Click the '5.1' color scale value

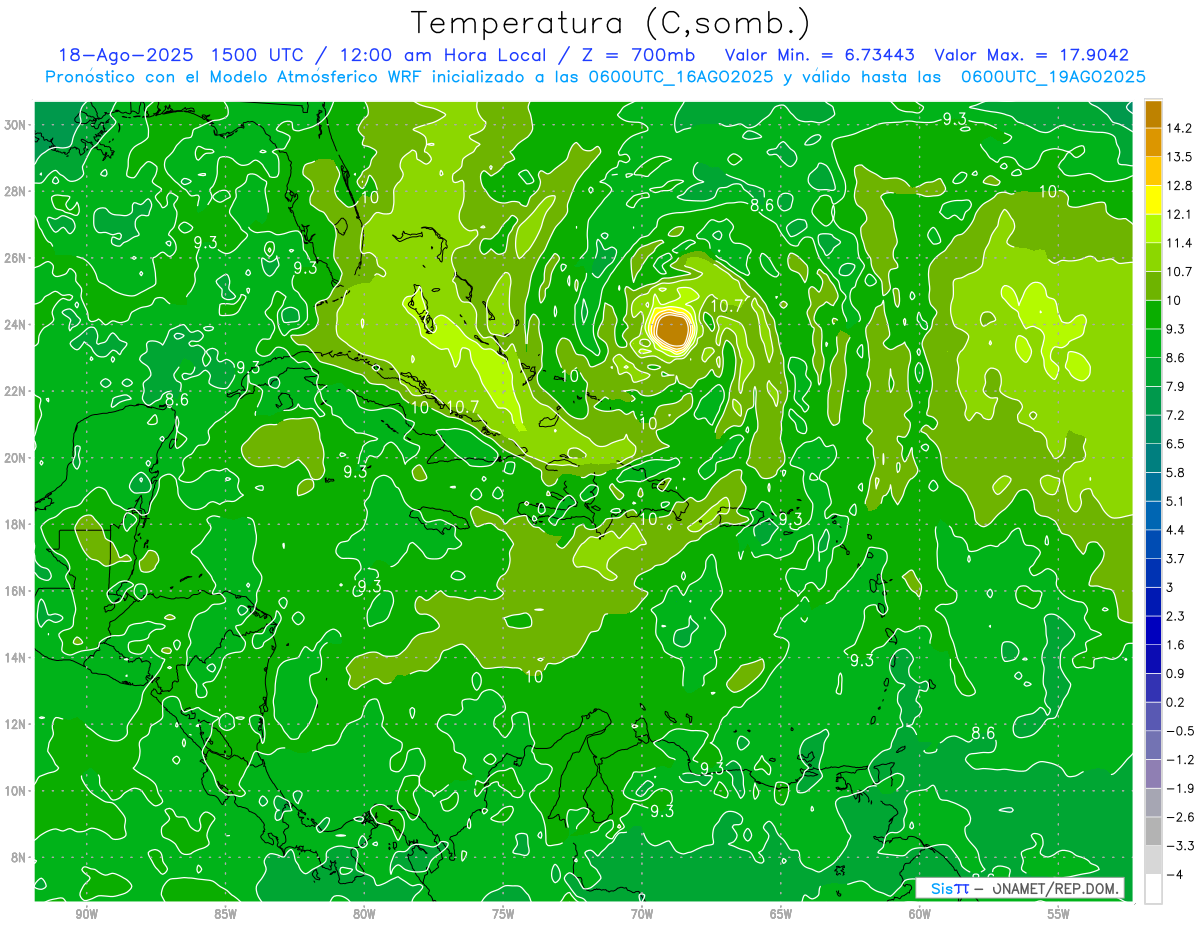pyautogui.click(x=1176, y=501)
